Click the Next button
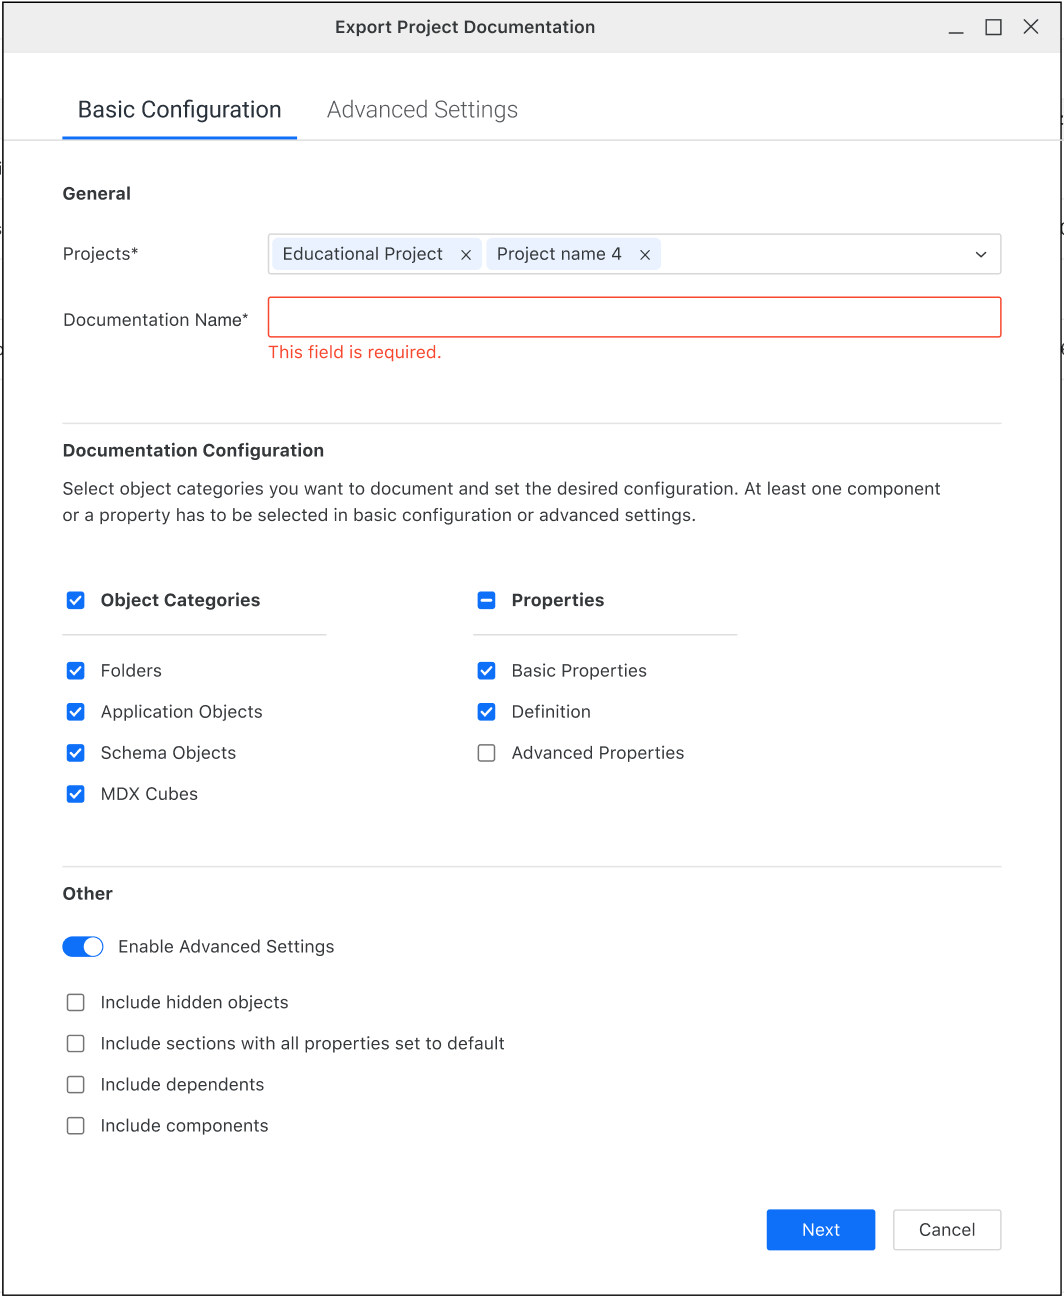Viewport: 1064px width, 1297px height. coord(820,1230)
